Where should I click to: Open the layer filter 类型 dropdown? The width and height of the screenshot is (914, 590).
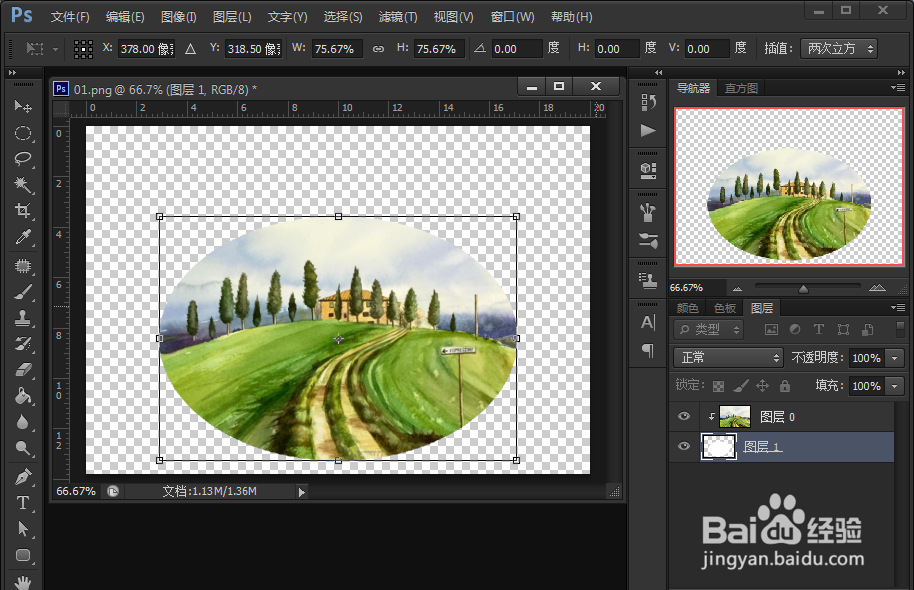(x=709, y=329)
